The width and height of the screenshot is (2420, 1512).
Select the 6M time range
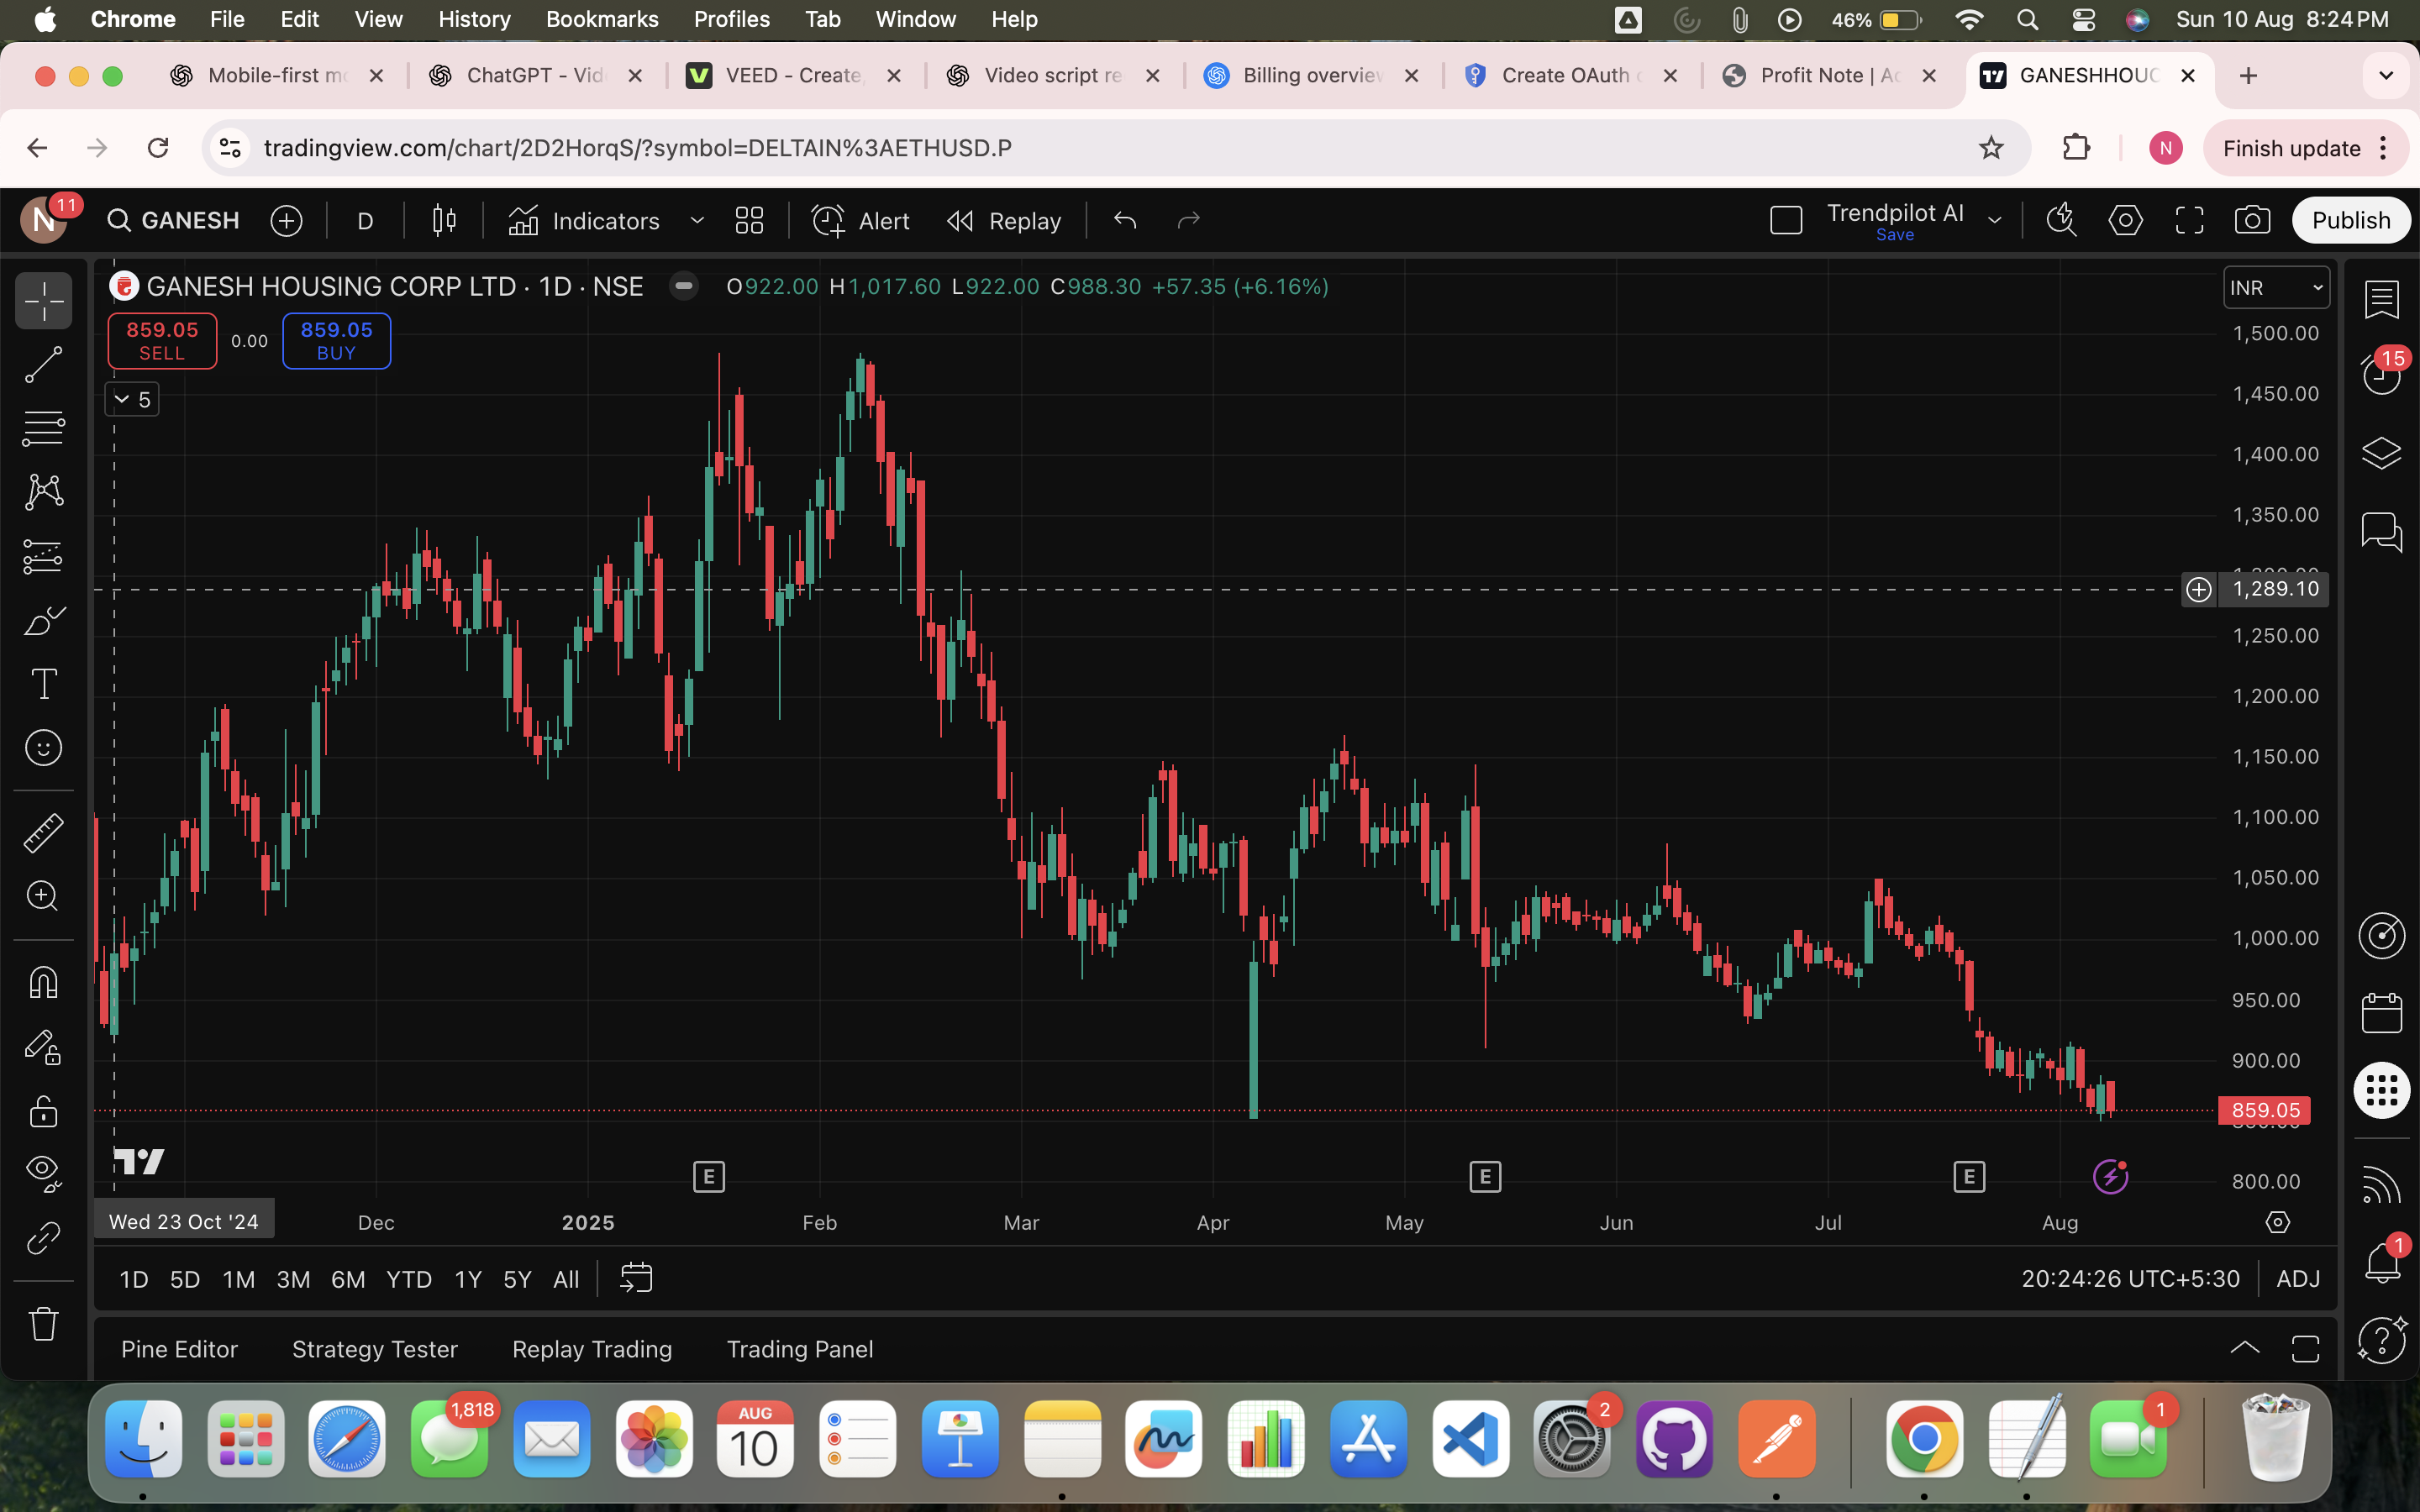(x=347, y=1279)
